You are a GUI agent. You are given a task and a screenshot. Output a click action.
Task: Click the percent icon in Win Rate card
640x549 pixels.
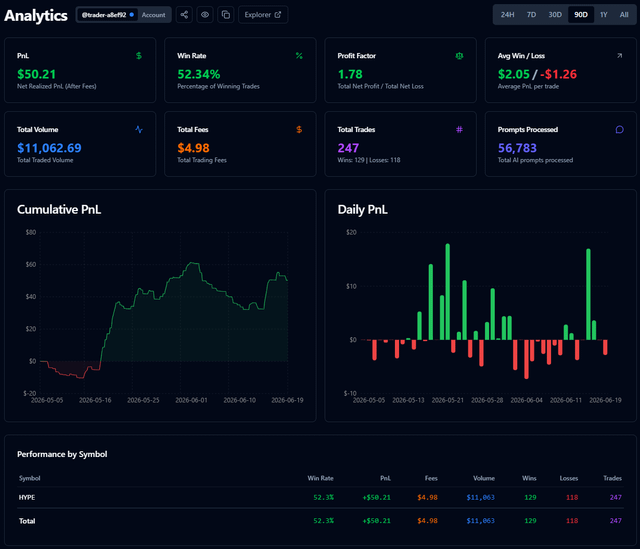click(299, 56)
